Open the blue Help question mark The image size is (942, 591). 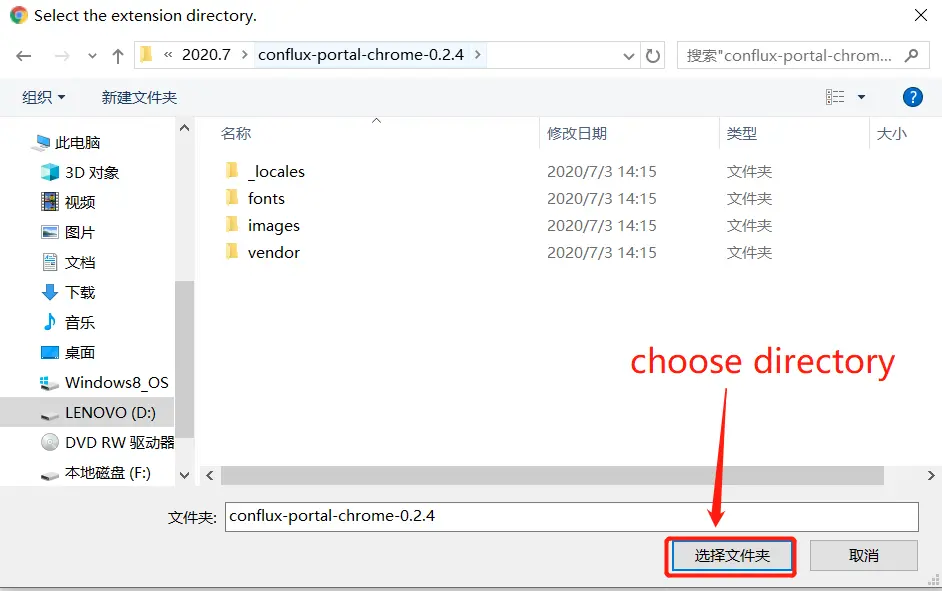911,97
